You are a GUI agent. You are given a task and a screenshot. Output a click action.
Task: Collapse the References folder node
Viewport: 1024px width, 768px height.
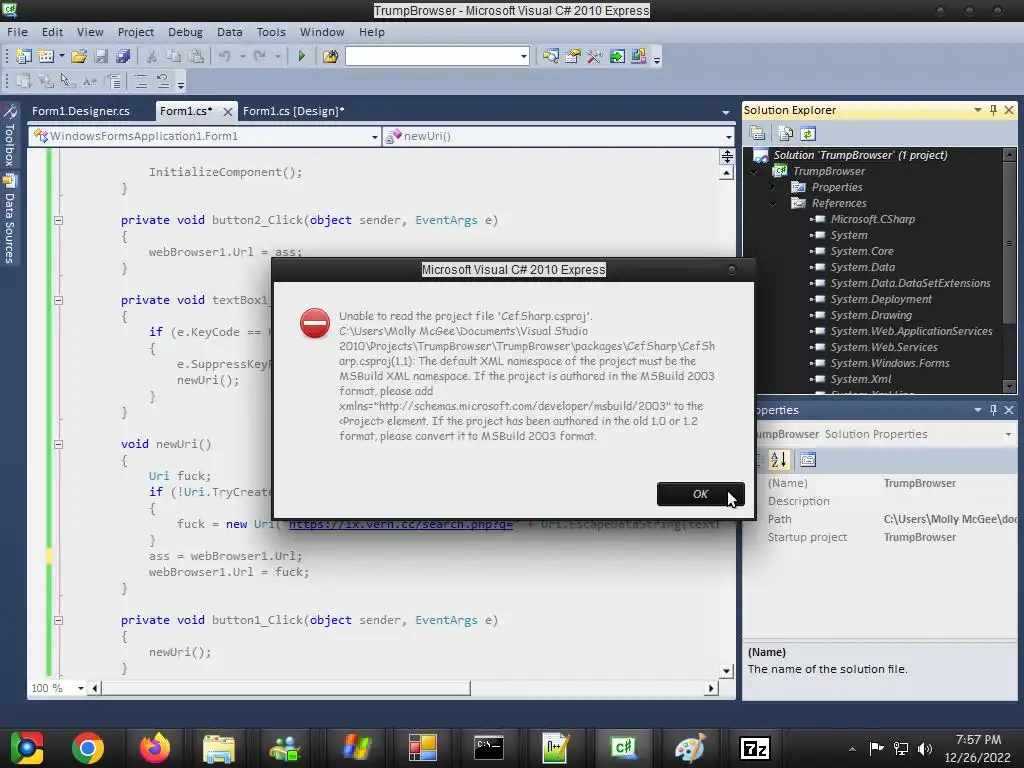coord(773,203)
